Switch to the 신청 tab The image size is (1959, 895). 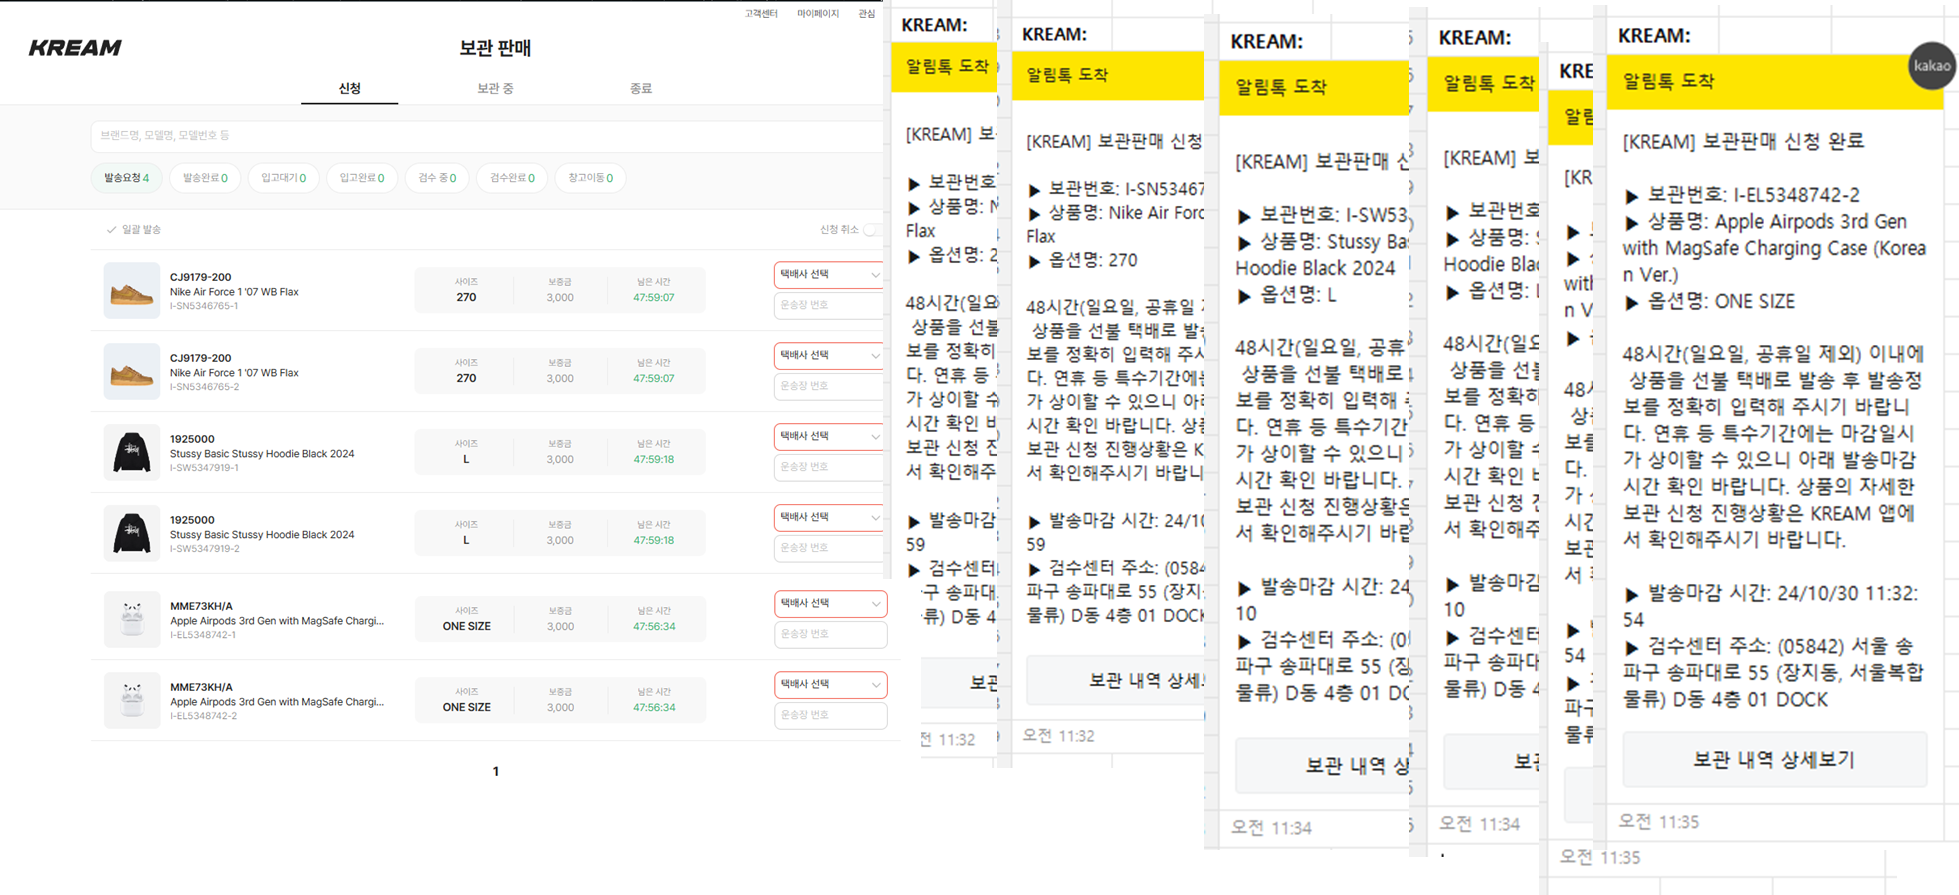(x=349, y=88)
